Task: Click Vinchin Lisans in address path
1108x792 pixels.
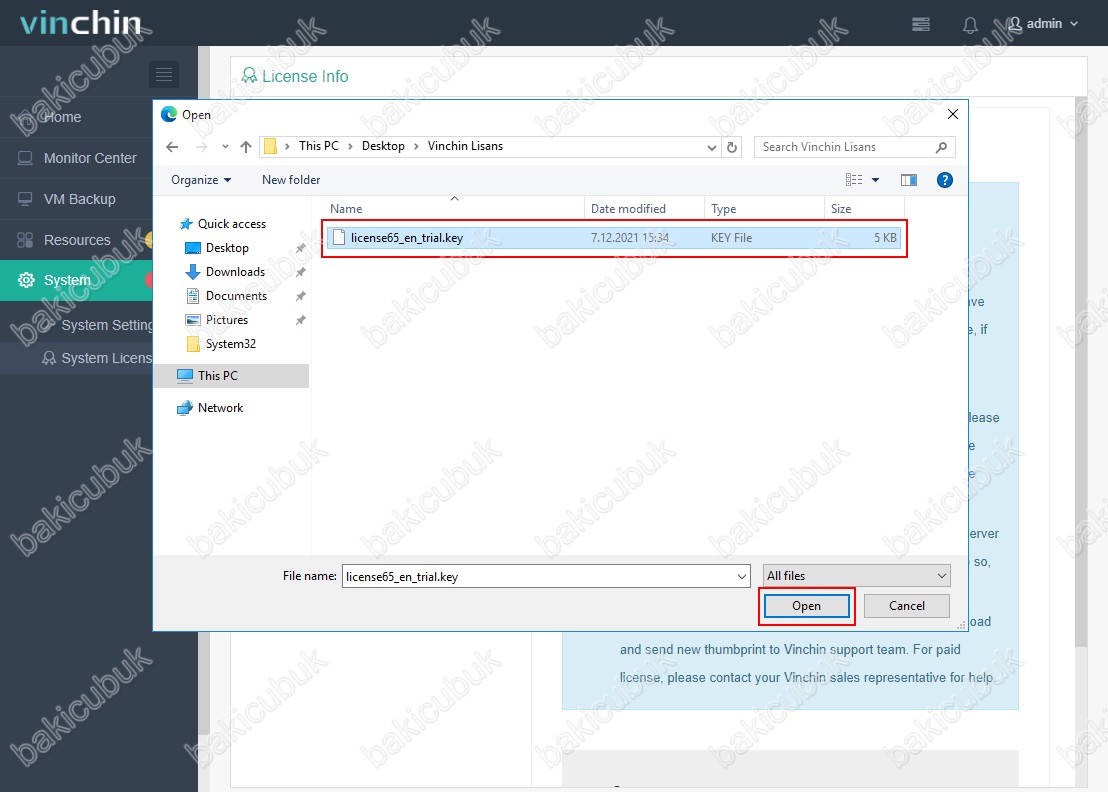Action: click(x=465, y=146)
